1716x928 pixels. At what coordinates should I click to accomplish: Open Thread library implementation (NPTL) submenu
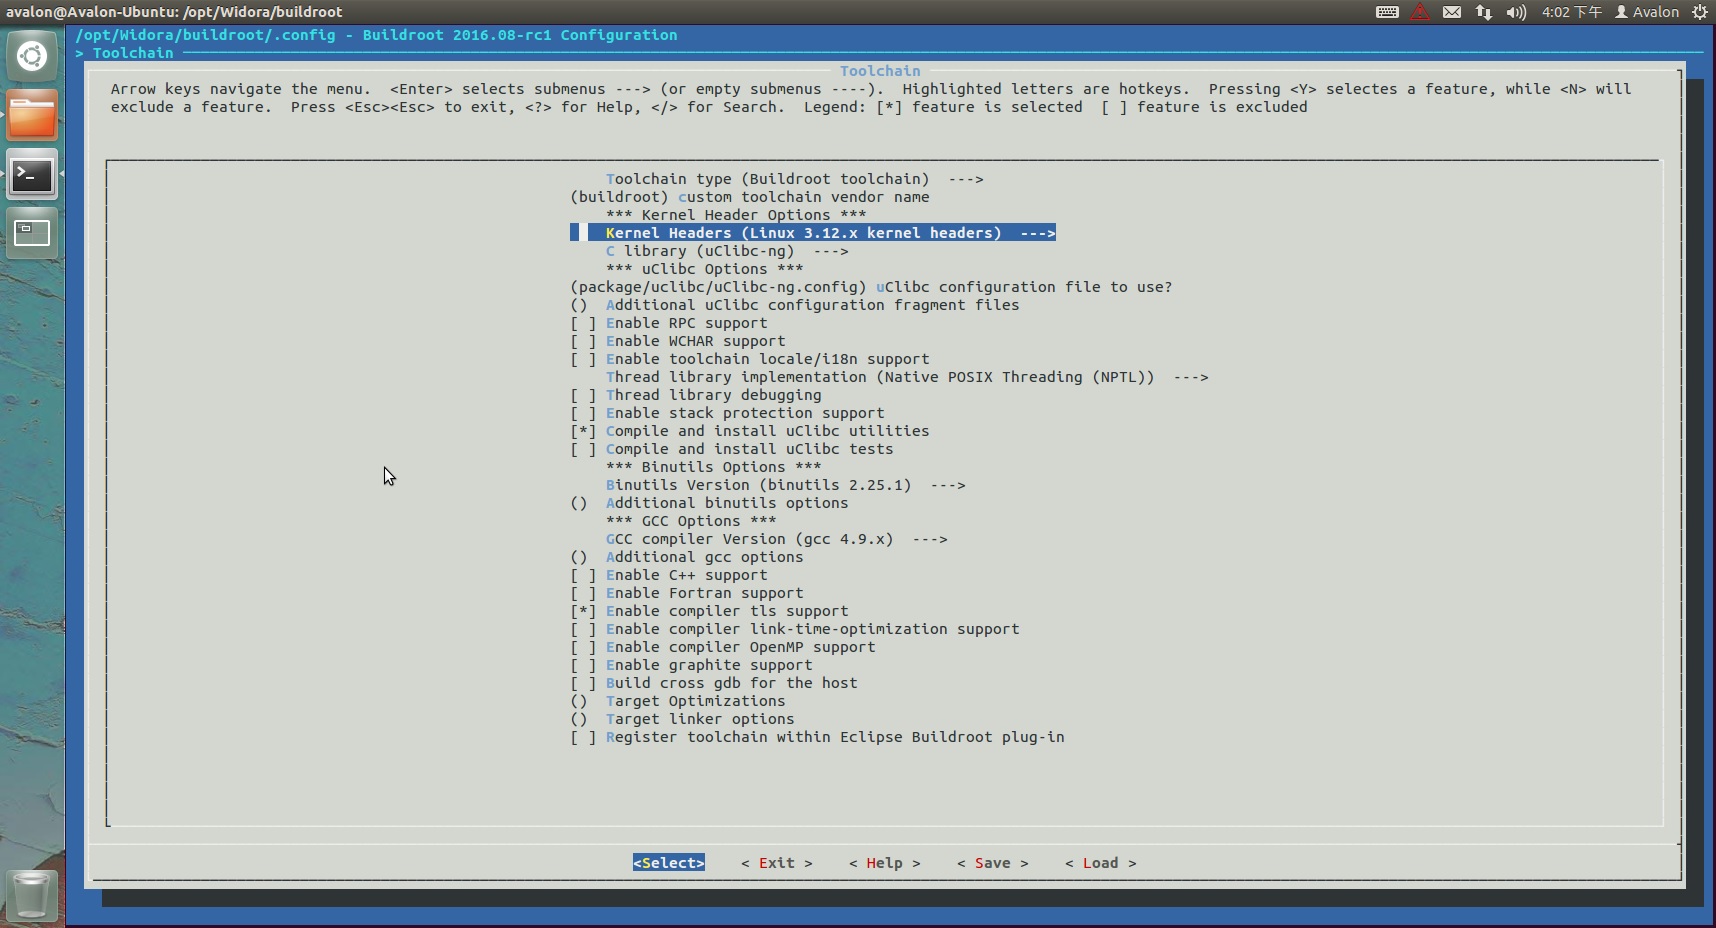click(907, 377)
